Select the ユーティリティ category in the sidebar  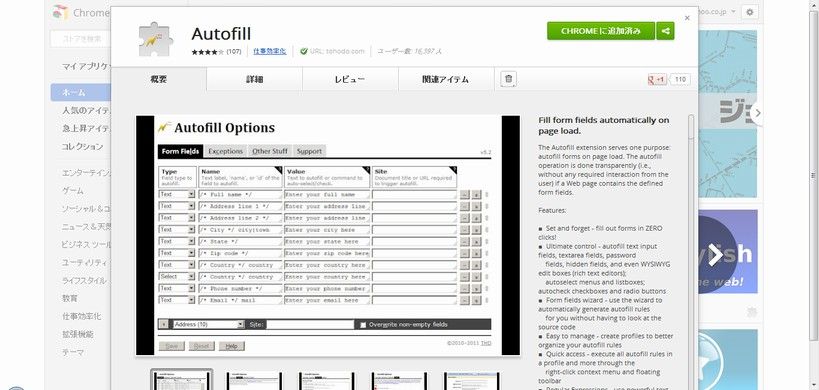click(86, 263)
